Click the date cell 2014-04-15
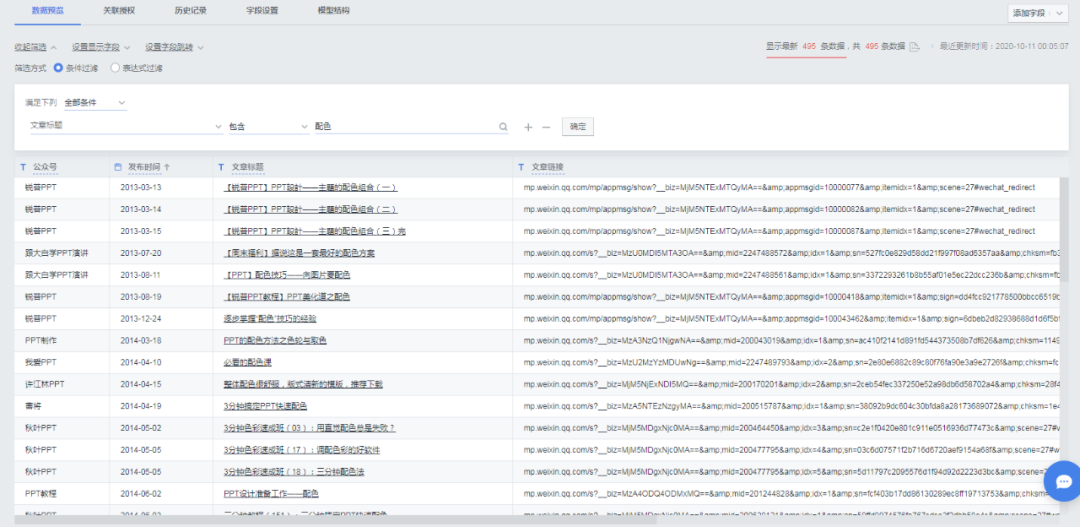 [141, 384]
